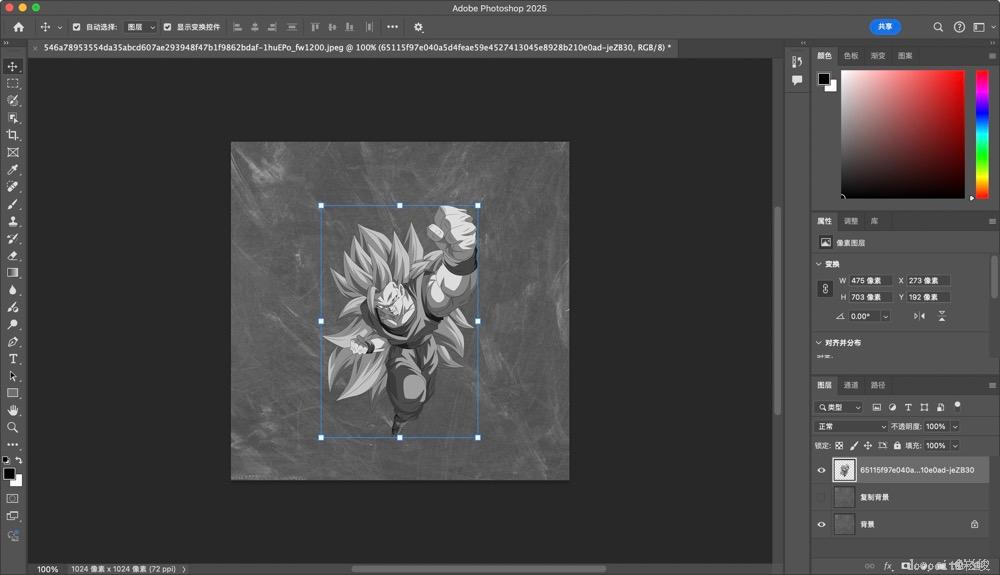The width and height of the screenshot is (1000, 575).
Task: Click the rainbow hue slider strip
Action: coord(982,133)
